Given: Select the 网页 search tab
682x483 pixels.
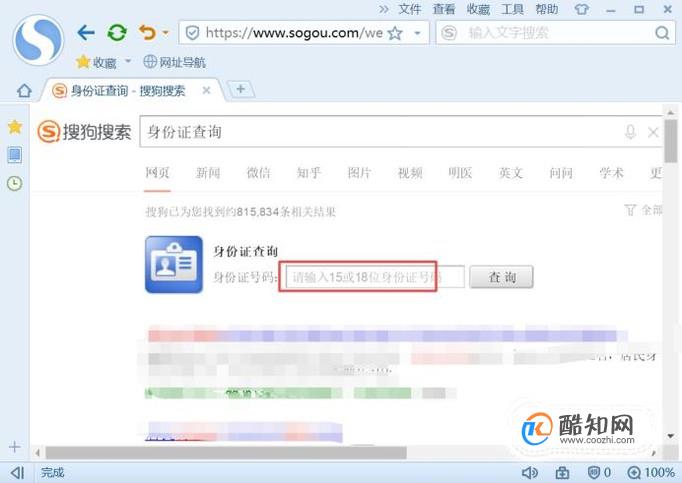Looking at the screenshot, I should (157, 173).
